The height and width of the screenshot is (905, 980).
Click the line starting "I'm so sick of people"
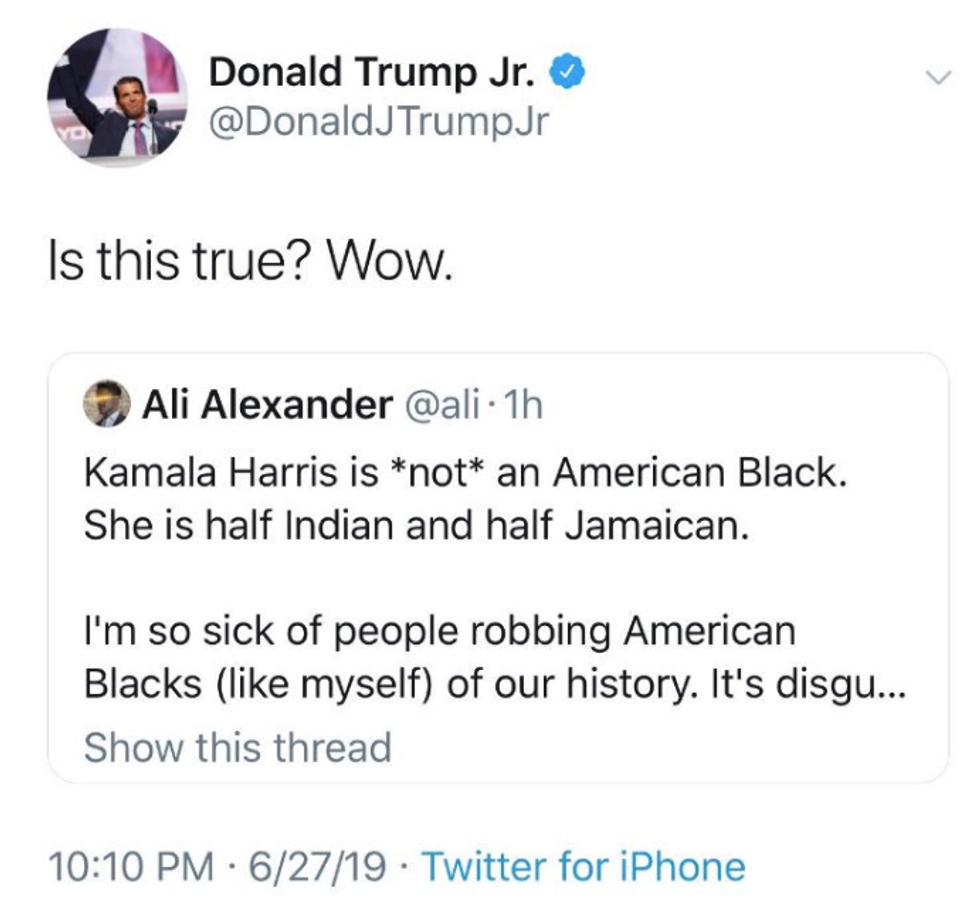point(440,632)
